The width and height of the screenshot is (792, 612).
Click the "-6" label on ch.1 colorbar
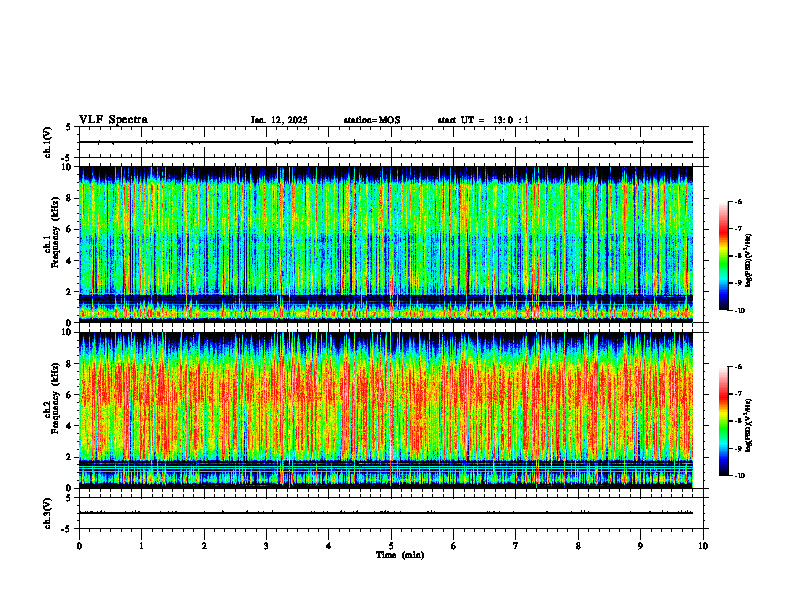[x=738, y=201]
